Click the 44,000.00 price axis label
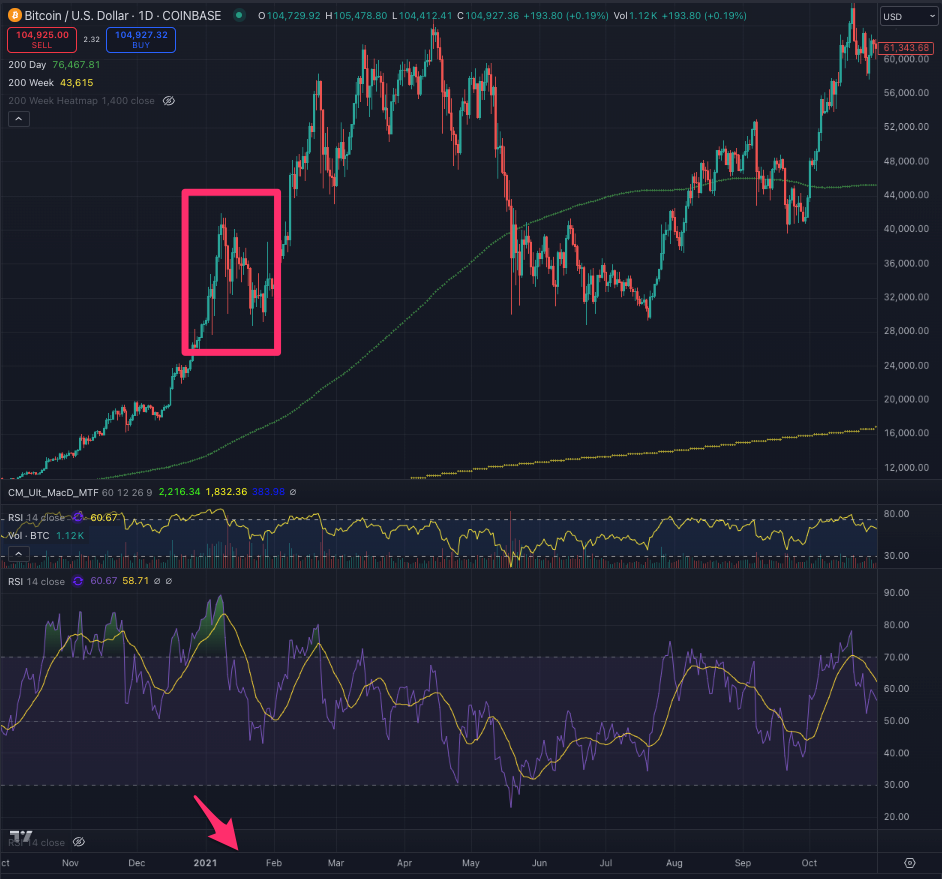Viewport: 942px width, 879px height. pyautogui.click(x=906, y=195)
